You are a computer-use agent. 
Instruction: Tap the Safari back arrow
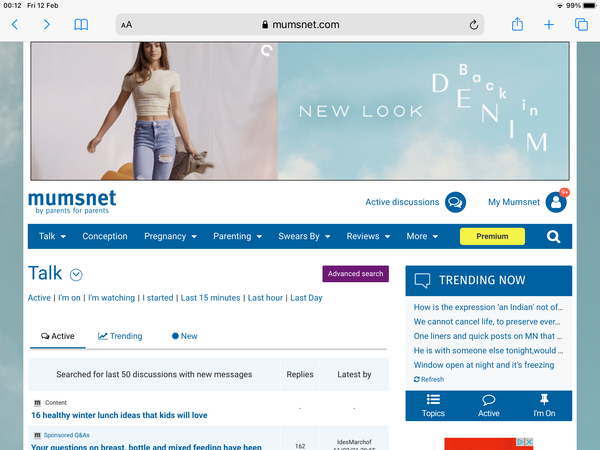pos(15,24)
